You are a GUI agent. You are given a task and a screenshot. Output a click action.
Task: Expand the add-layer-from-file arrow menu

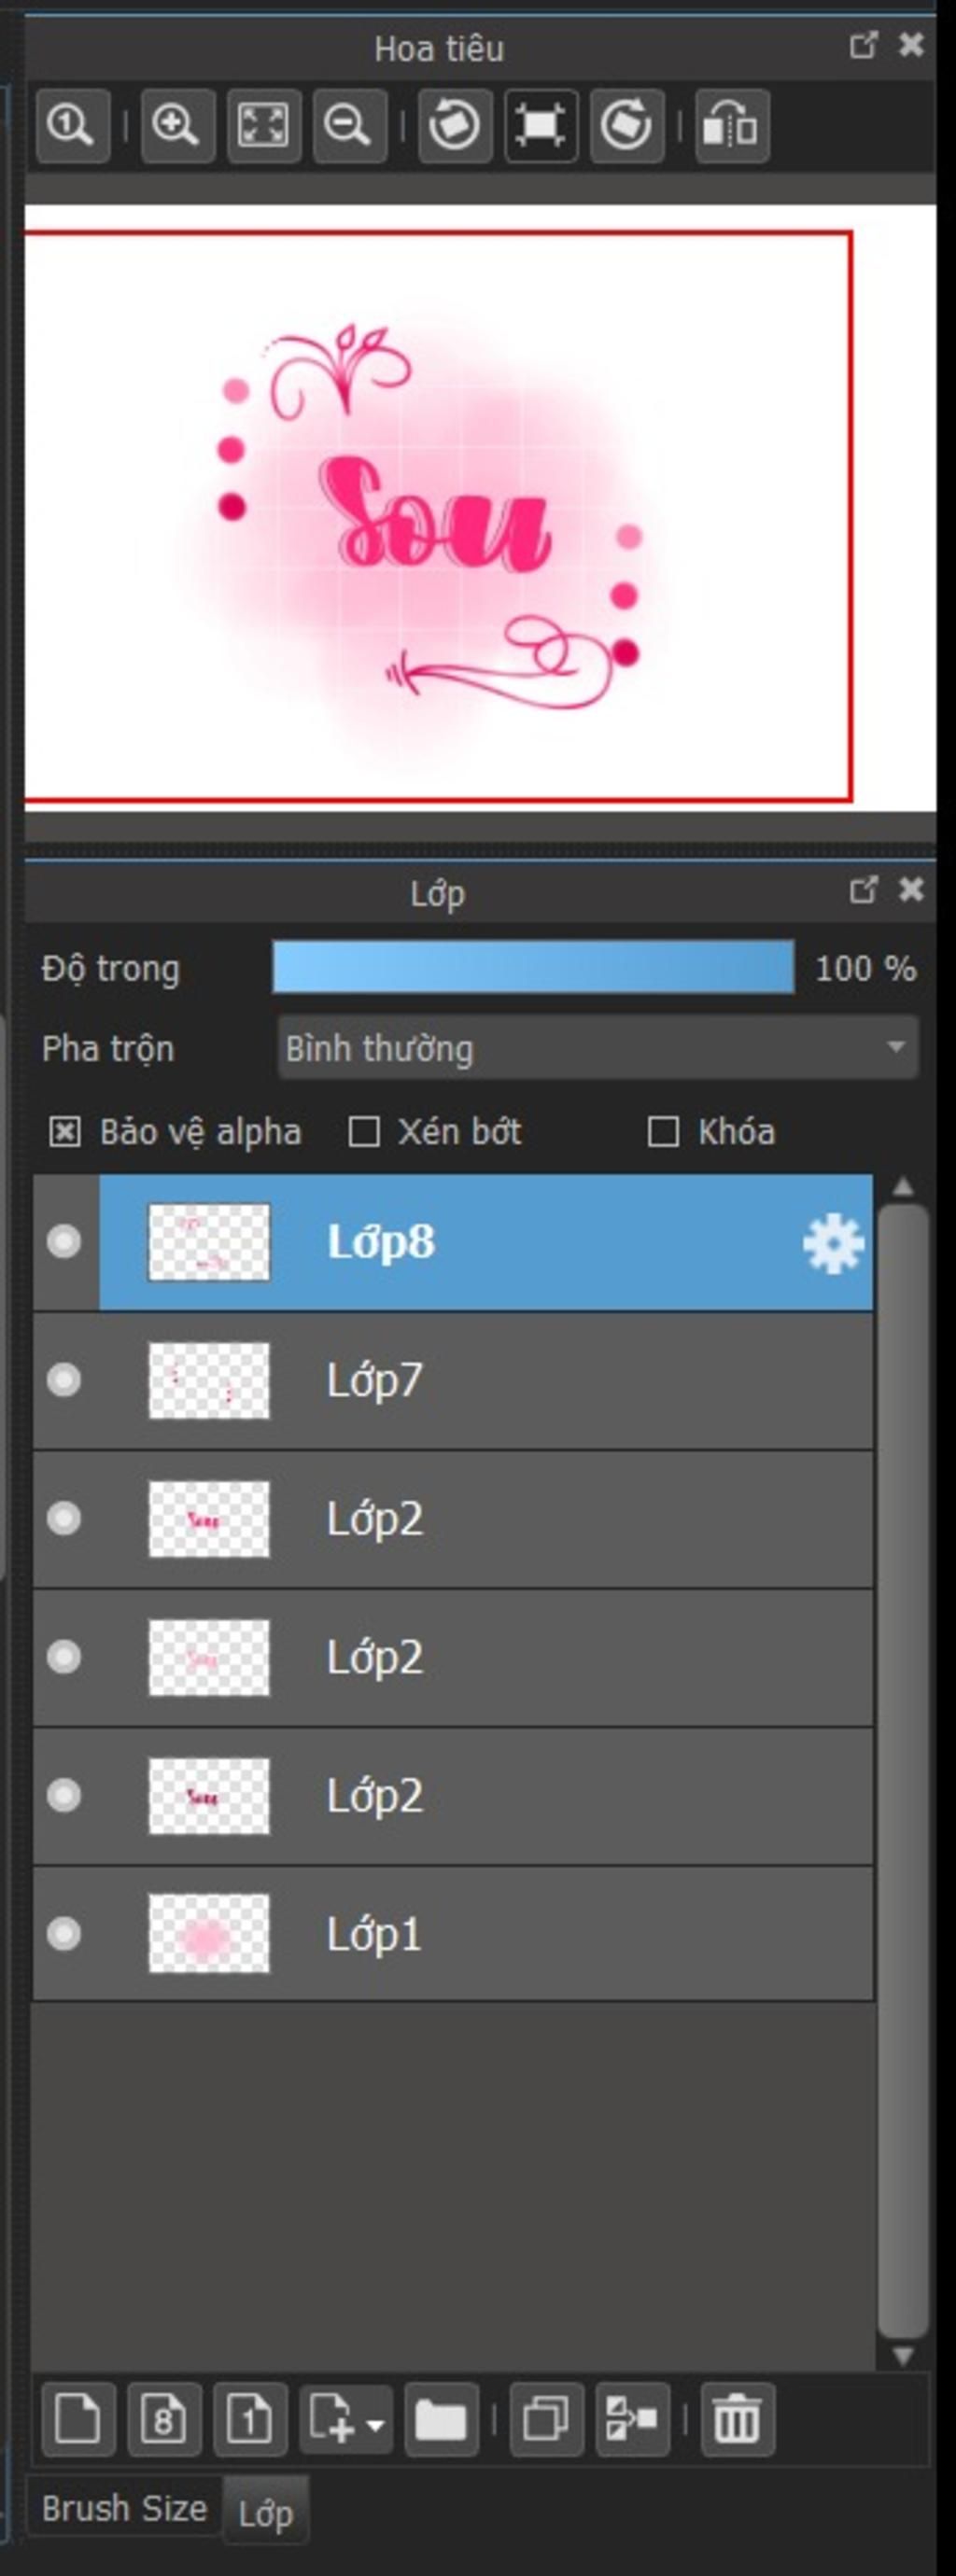click(x=376, y=2424)
